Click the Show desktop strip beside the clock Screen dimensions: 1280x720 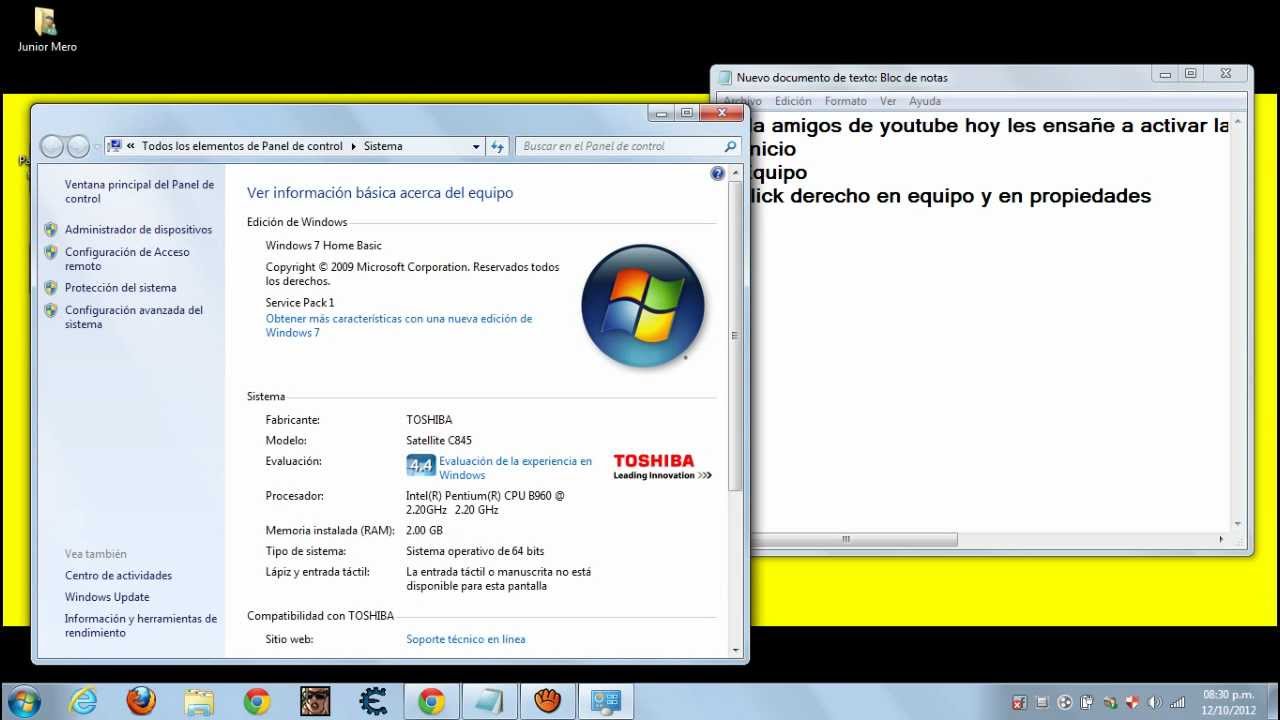[x=1272, y=702]
